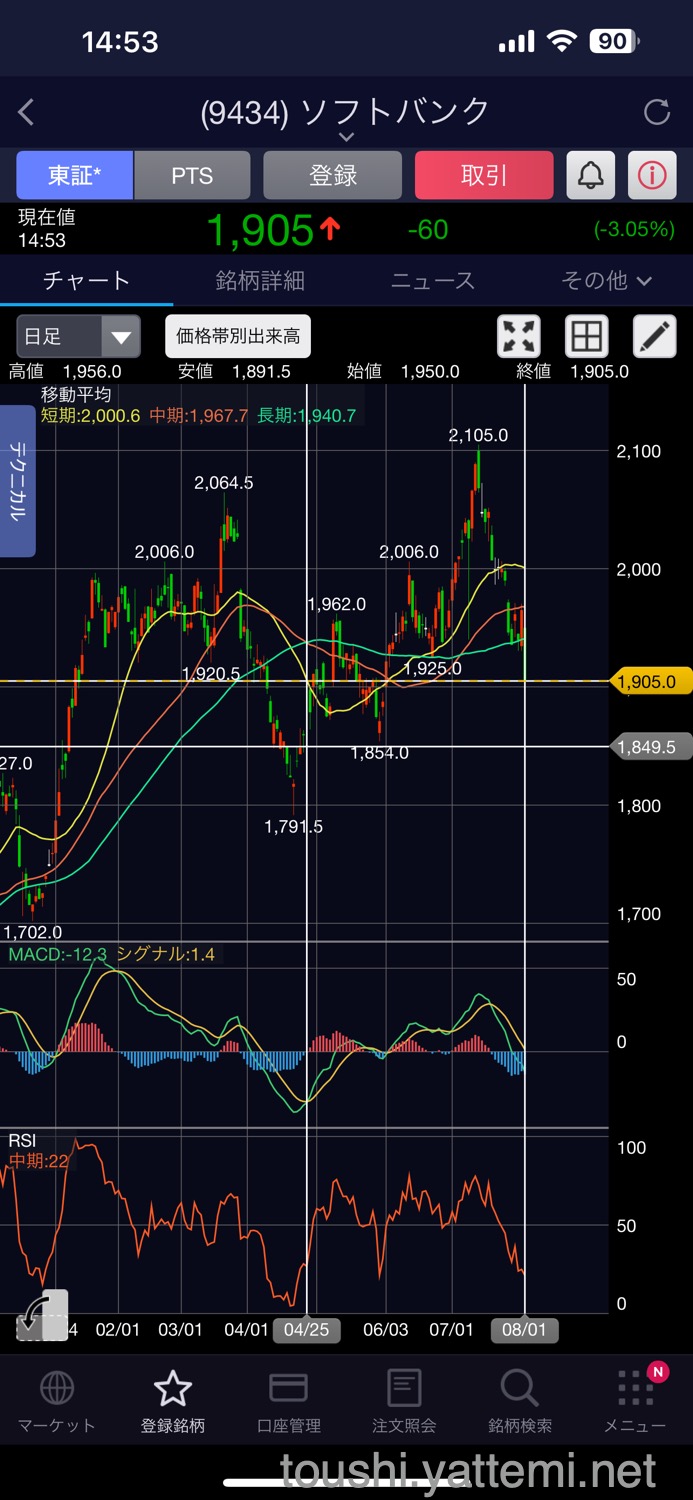Screen dimensions: 693x1500
Task: Expand chevron below the stock name
Action: click(346, 137)
